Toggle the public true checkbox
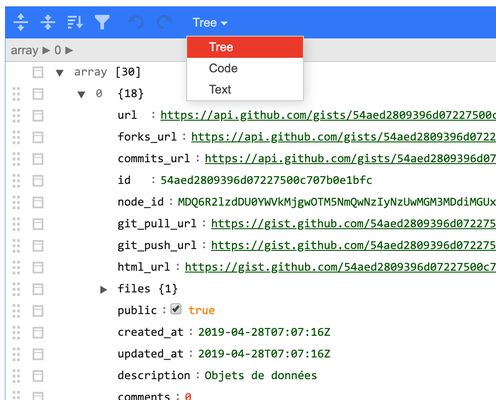496x400 pixels. click(x=176, y=309)
